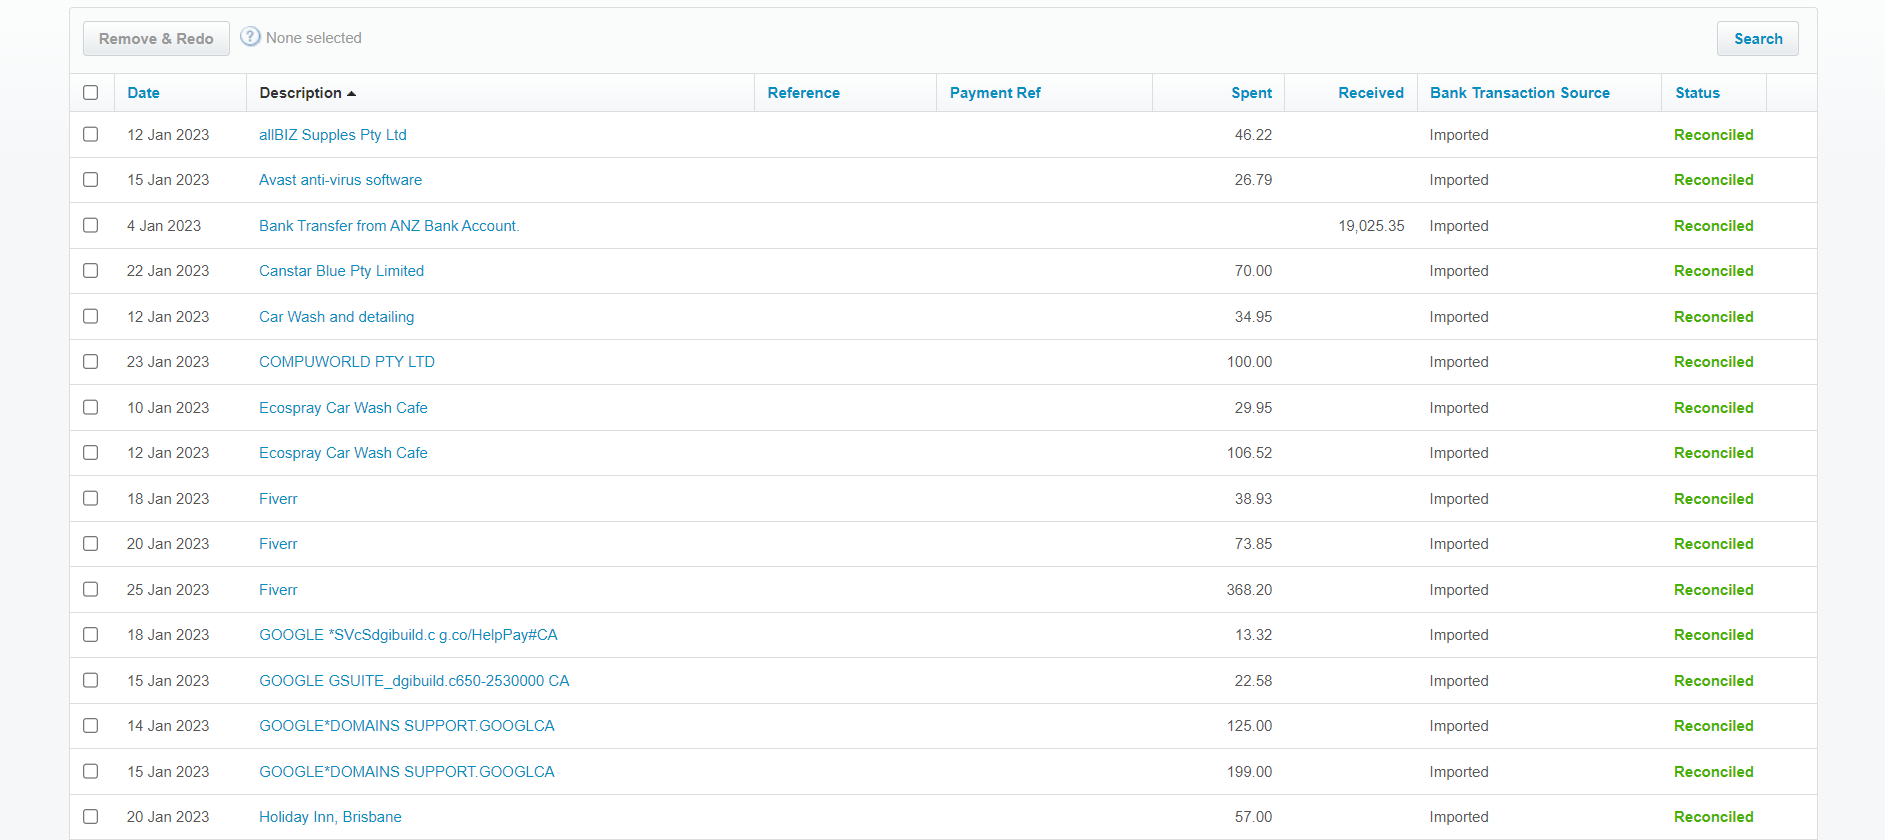
Task: Sort by the Reference column header
Action: point(804,93)
